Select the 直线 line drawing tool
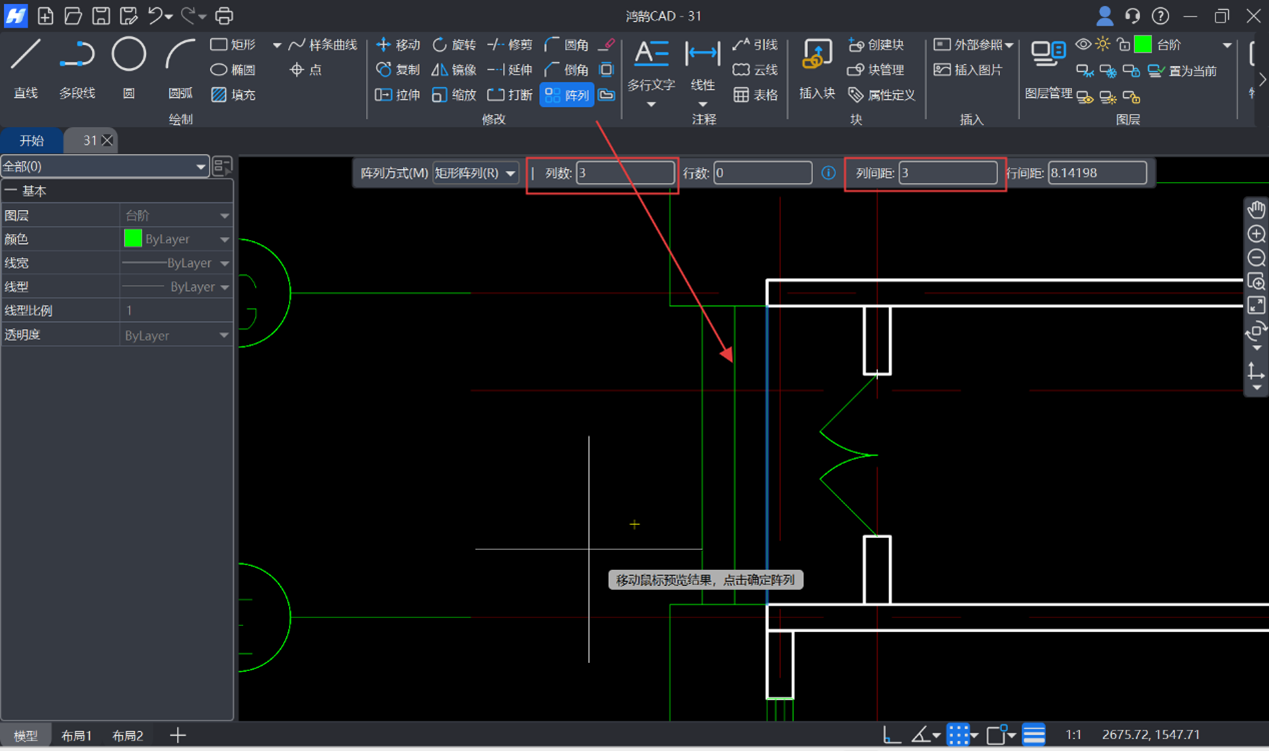This screenshot has width=1269, height=751. (25, 67)
